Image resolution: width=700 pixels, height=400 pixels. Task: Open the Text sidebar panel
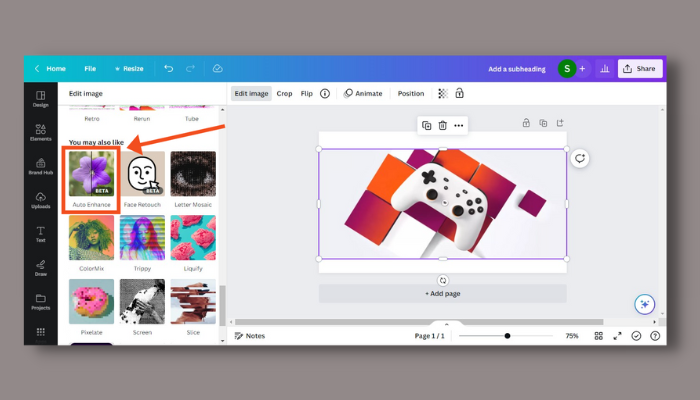click(41, 234)
